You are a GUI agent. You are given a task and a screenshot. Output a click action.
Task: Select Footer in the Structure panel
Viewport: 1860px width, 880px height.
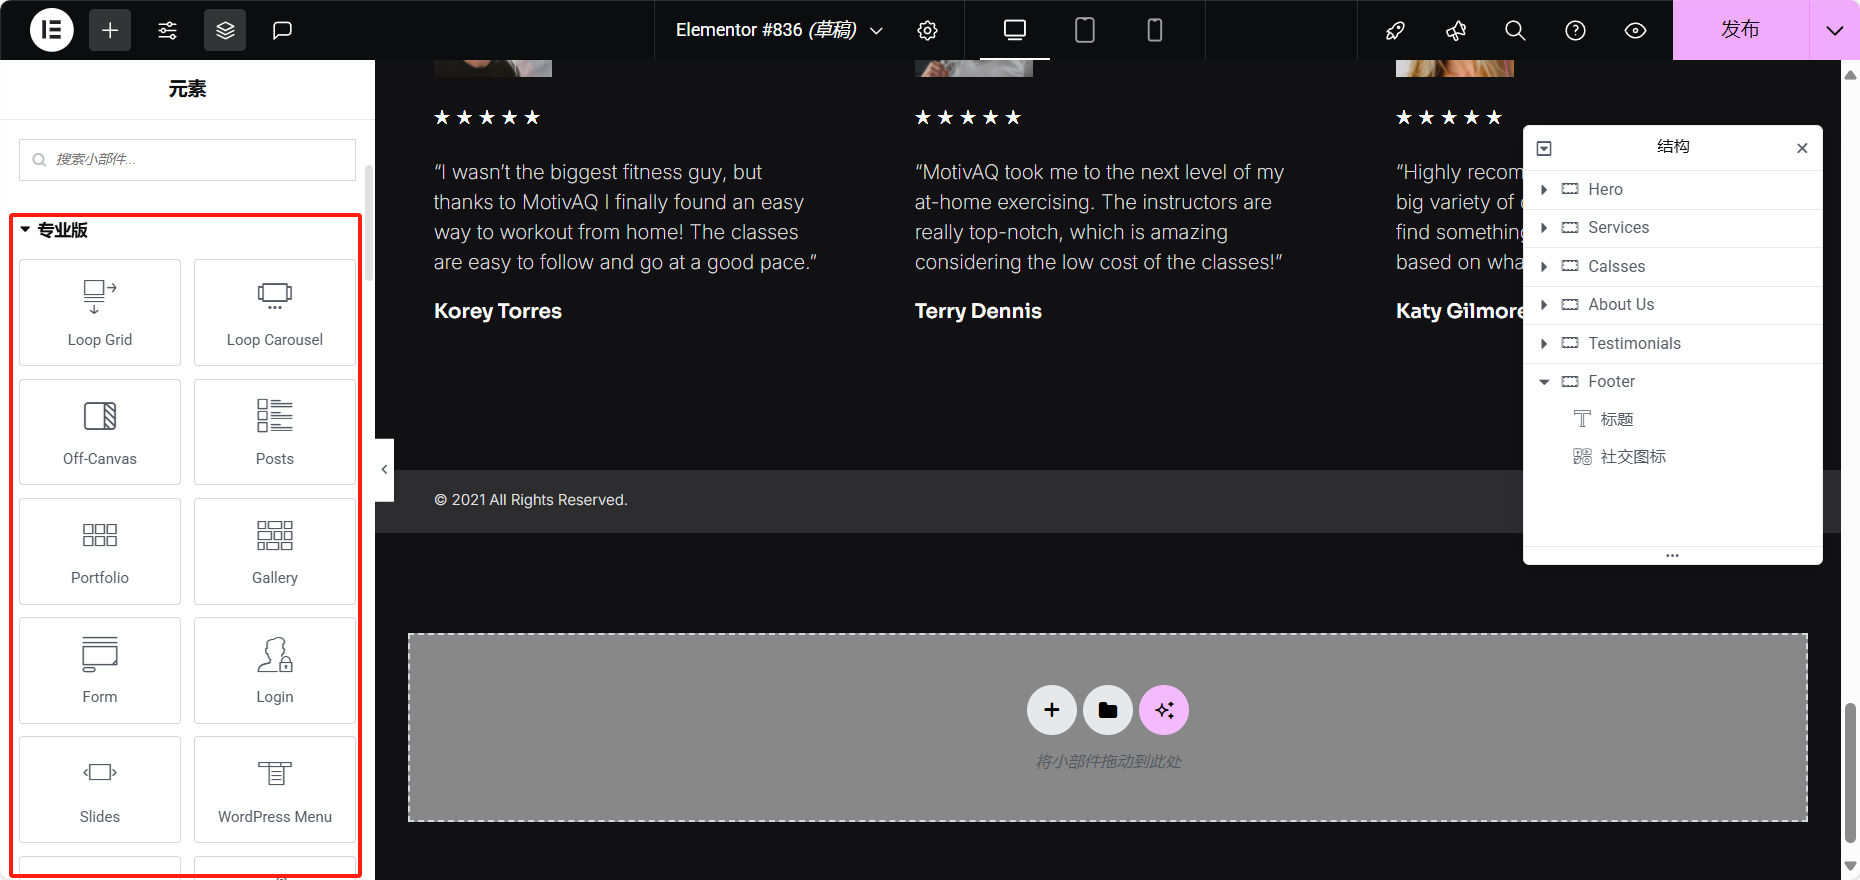tap(1673, 382)
